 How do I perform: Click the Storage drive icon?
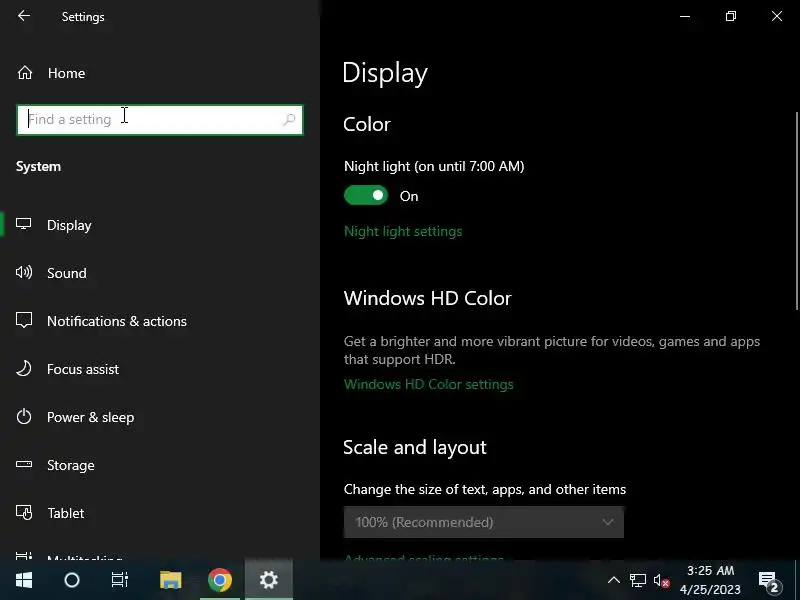click(23, 464)
